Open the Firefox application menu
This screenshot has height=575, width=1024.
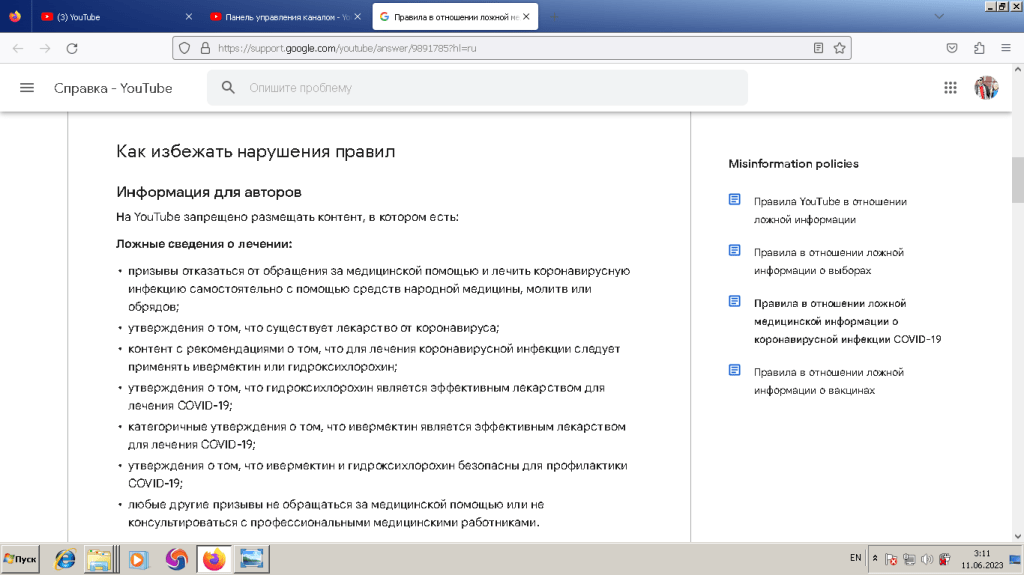click(x=1005, y=48)
